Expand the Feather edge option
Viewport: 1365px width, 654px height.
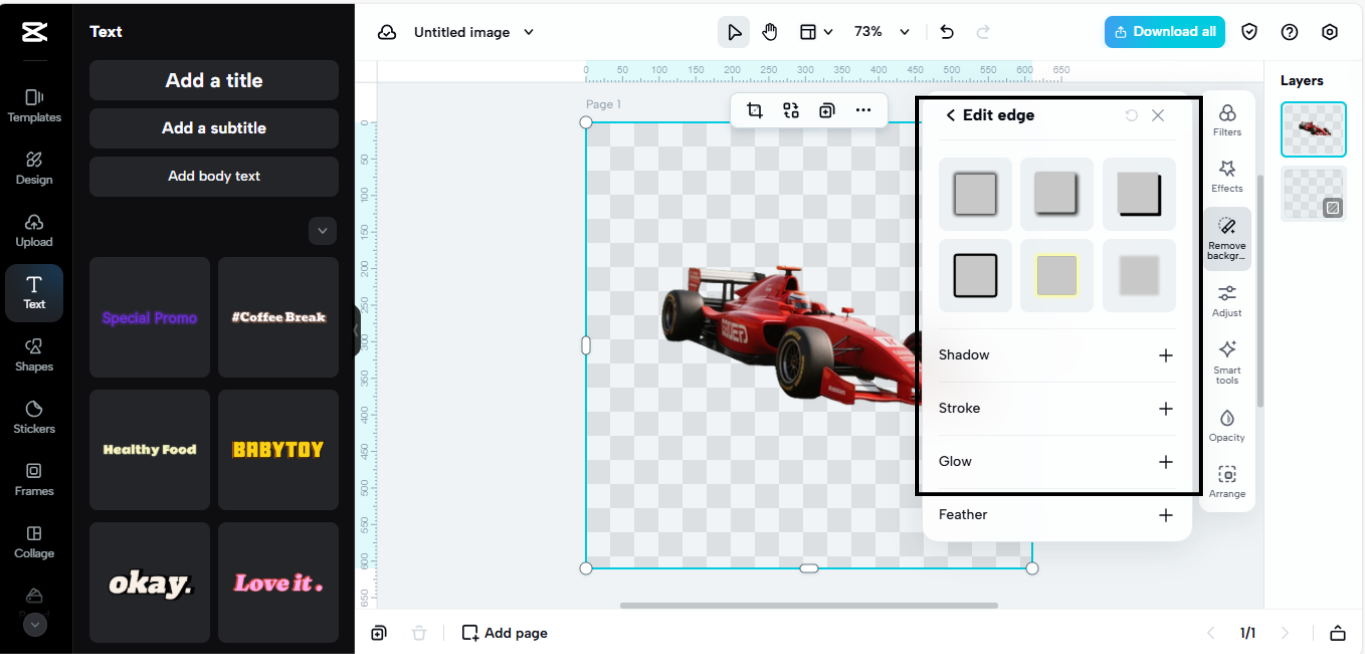coord(1165,515)
